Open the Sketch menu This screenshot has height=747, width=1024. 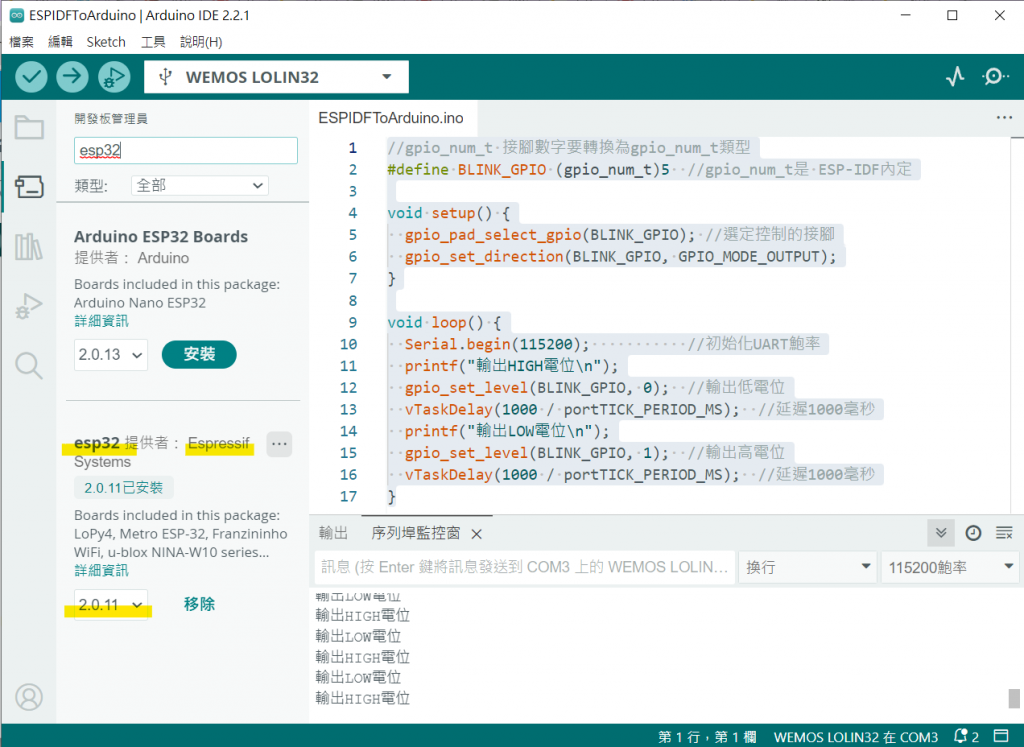click(x=106, y=42)
